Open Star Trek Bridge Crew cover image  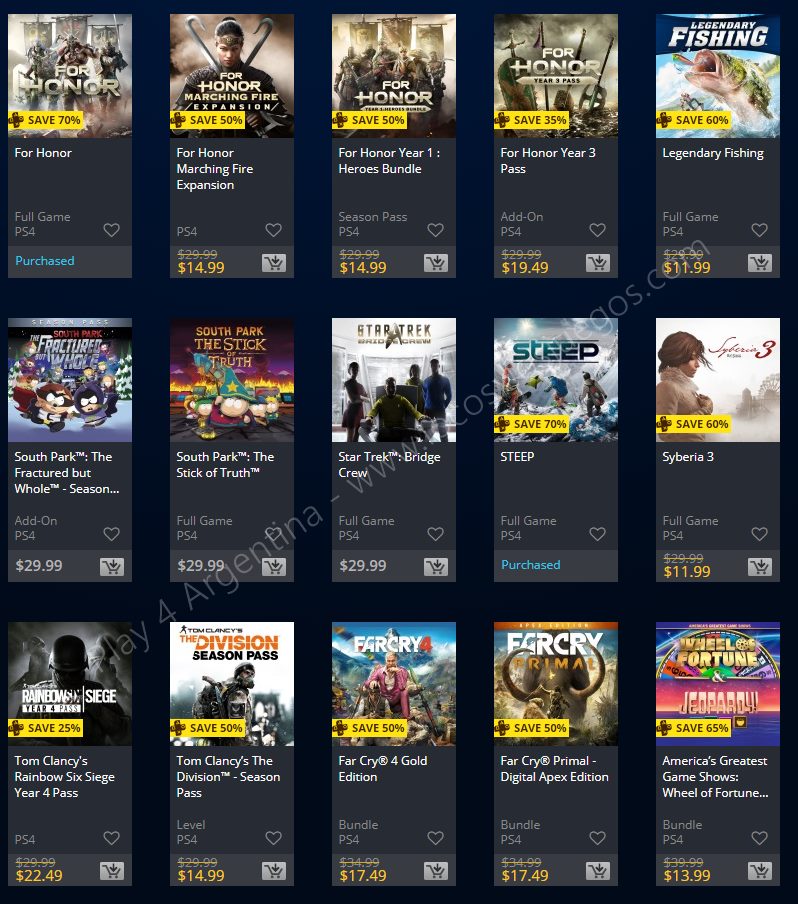(x=394, y=380)
